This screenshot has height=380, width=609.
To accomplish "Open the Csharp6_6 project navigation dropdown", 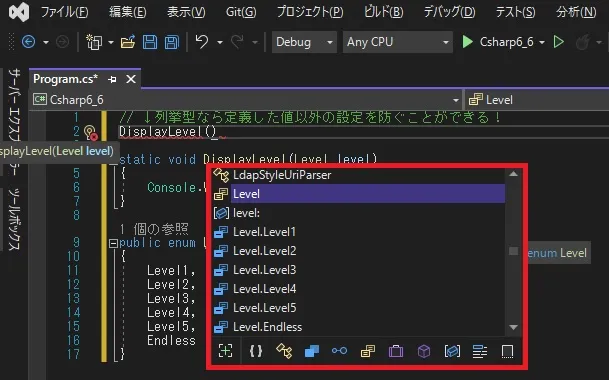I will [246, 100].
